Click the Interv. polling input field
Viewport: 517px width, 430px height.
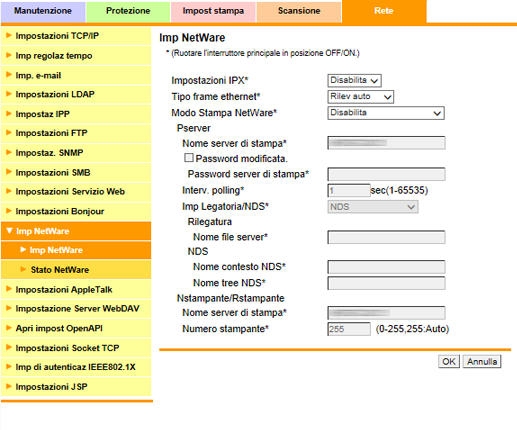(x=349, y=190)
